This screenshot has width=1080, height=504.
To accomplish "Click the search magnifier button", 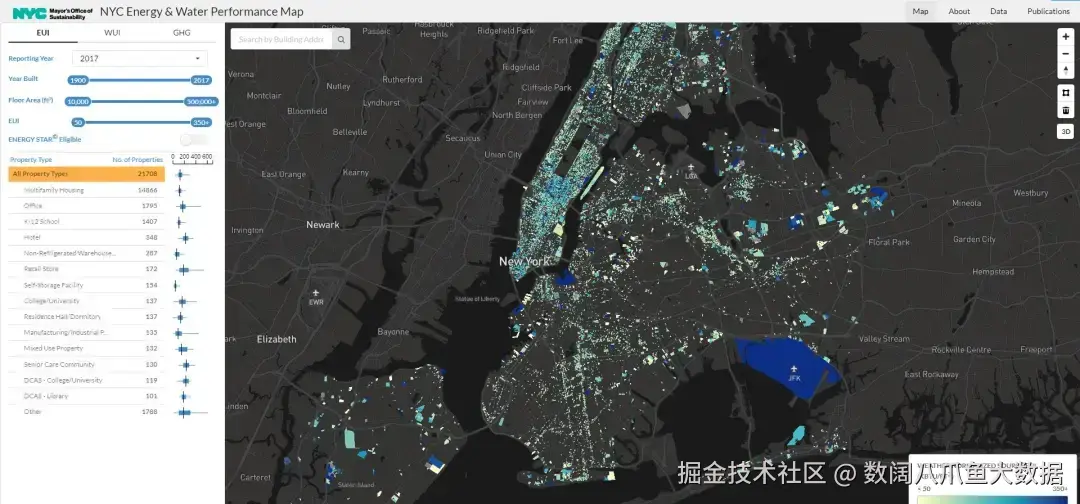I will click(341, 39).
